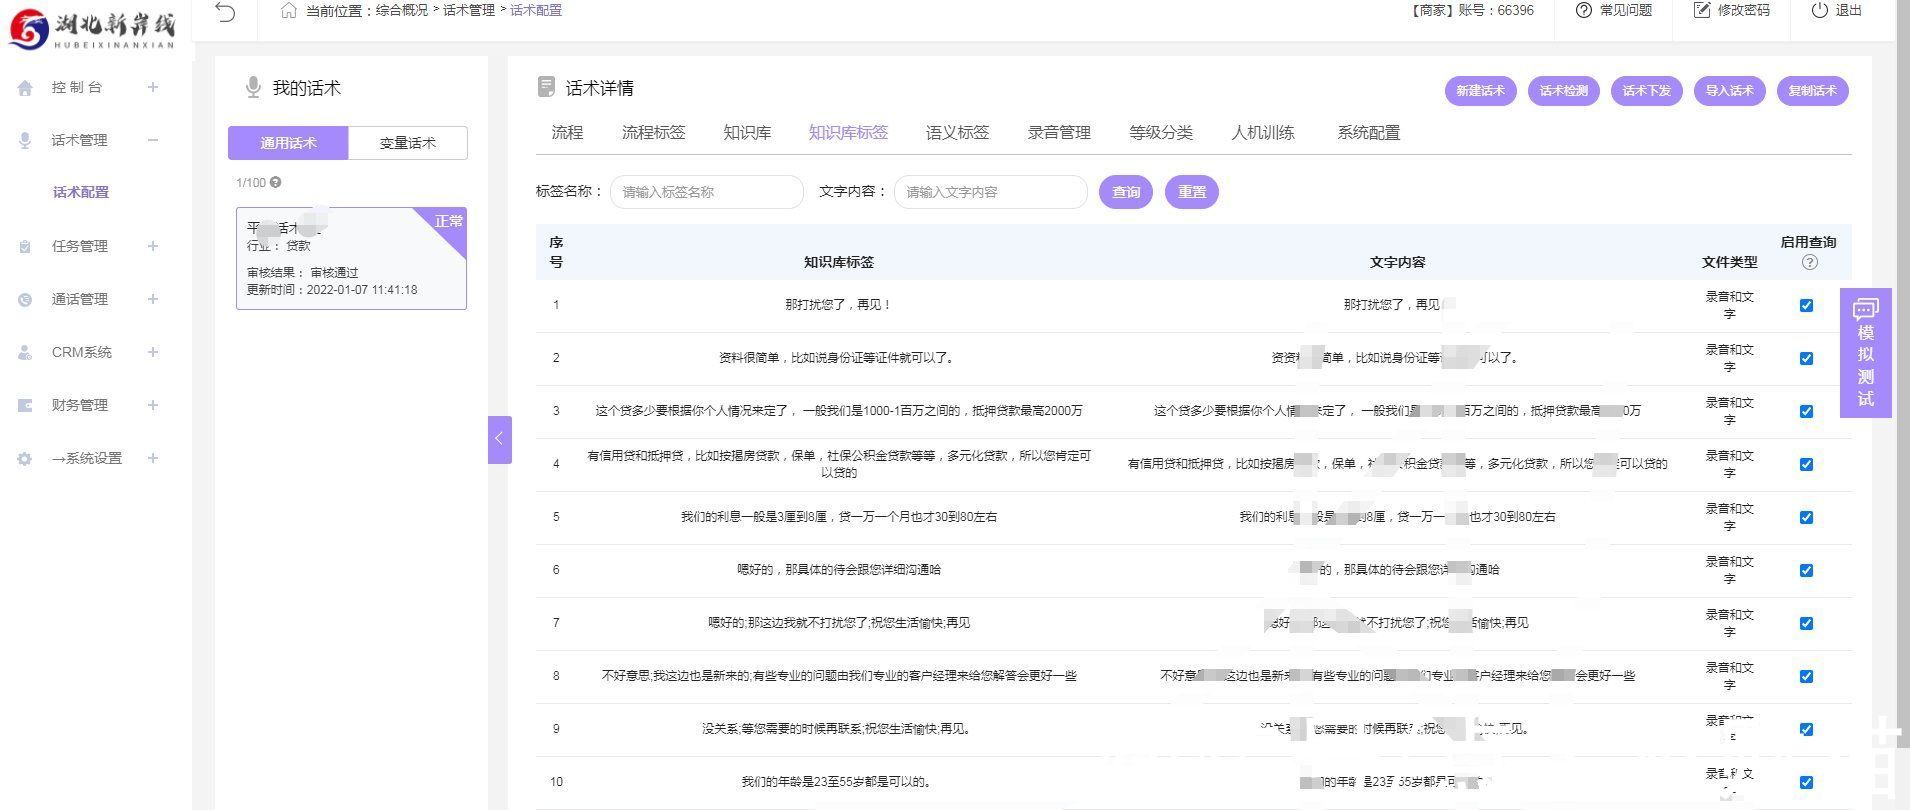Click the 通话管理 sidebar icon
The image size is (1910, 810).
[x=25, y=300]
